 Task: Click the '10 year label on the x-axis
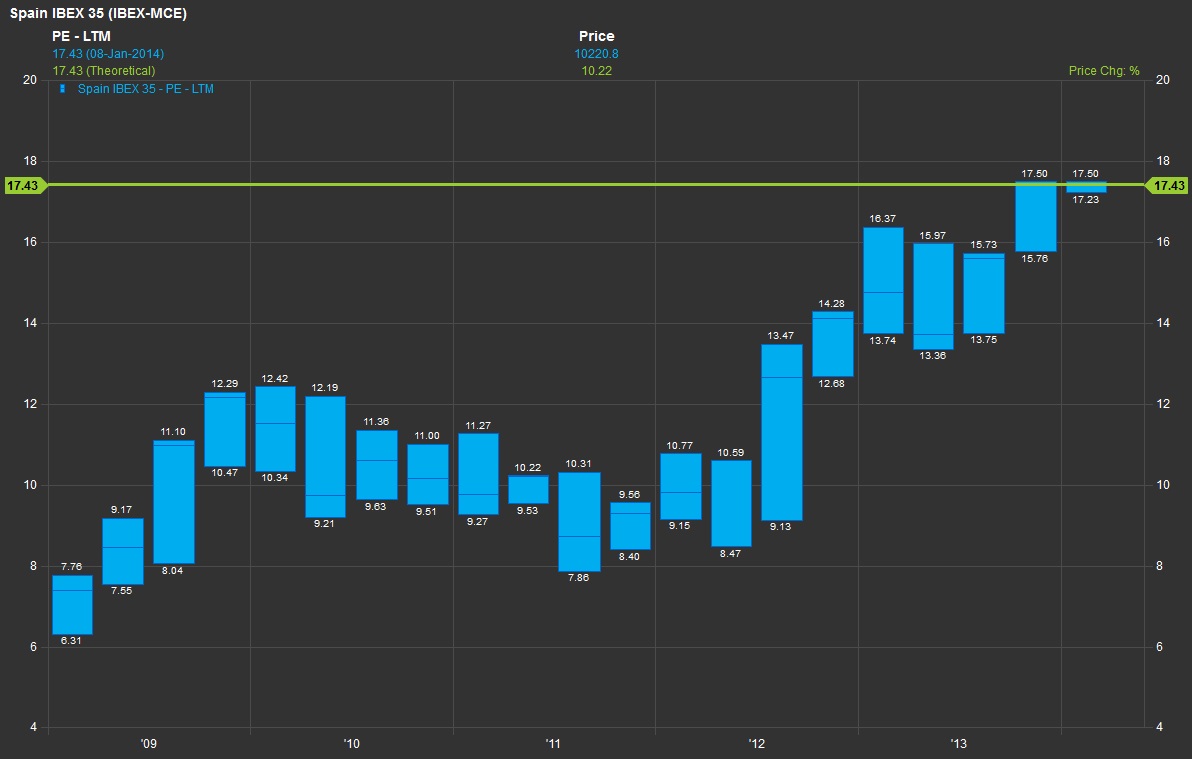351,744
